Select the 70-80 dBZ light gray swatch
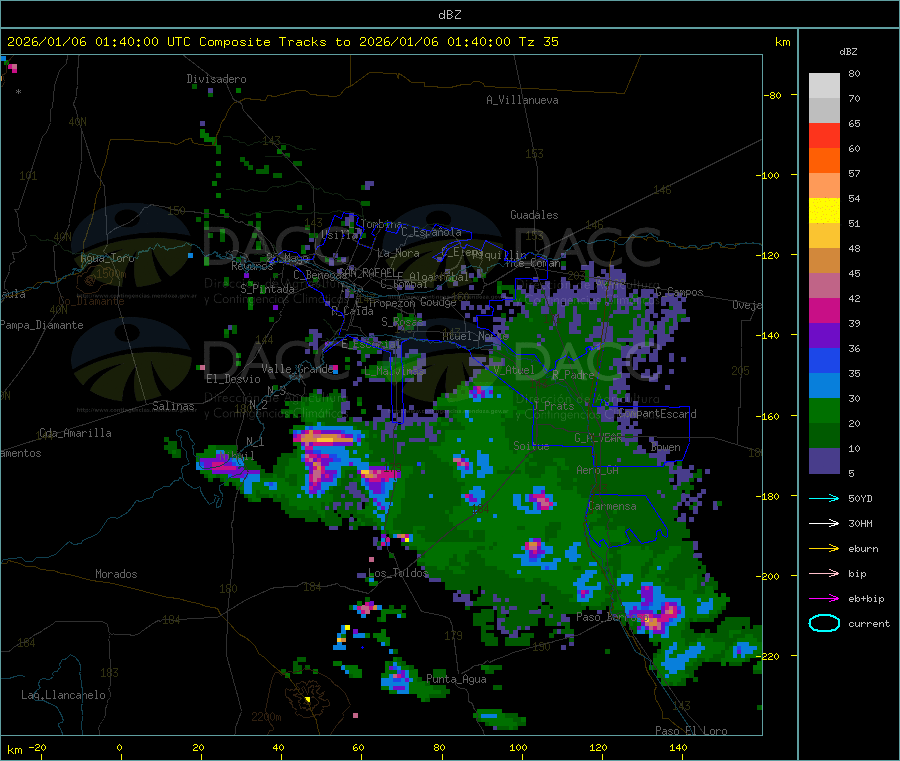 824,86
